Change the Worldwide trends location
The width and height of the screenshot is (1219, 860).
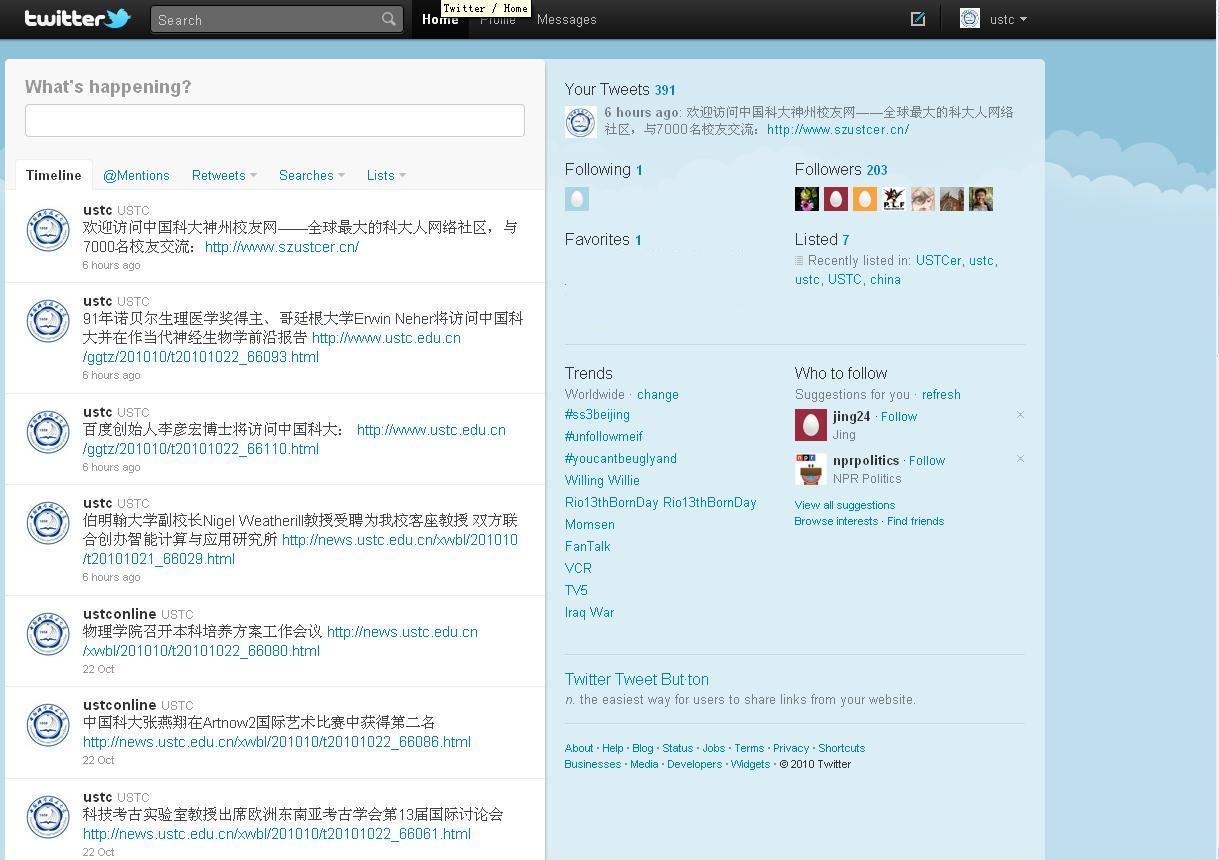[657, 395]
